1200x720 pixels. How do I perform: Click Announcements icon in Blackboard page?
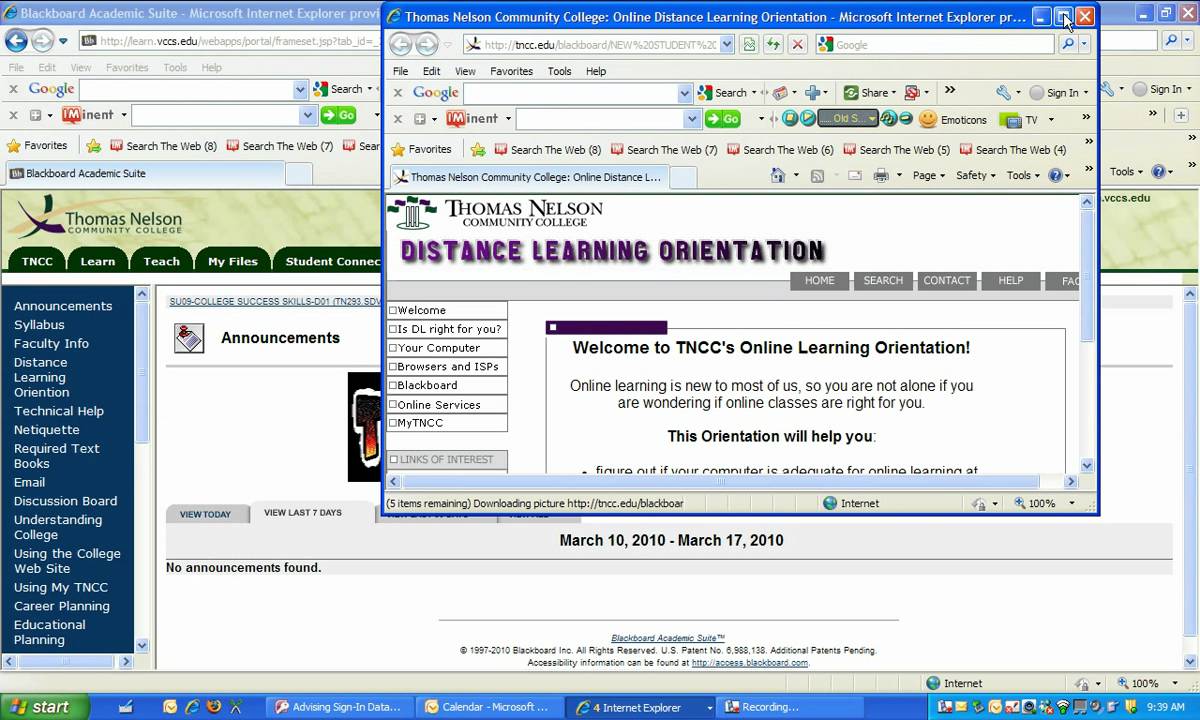[188, 338]
